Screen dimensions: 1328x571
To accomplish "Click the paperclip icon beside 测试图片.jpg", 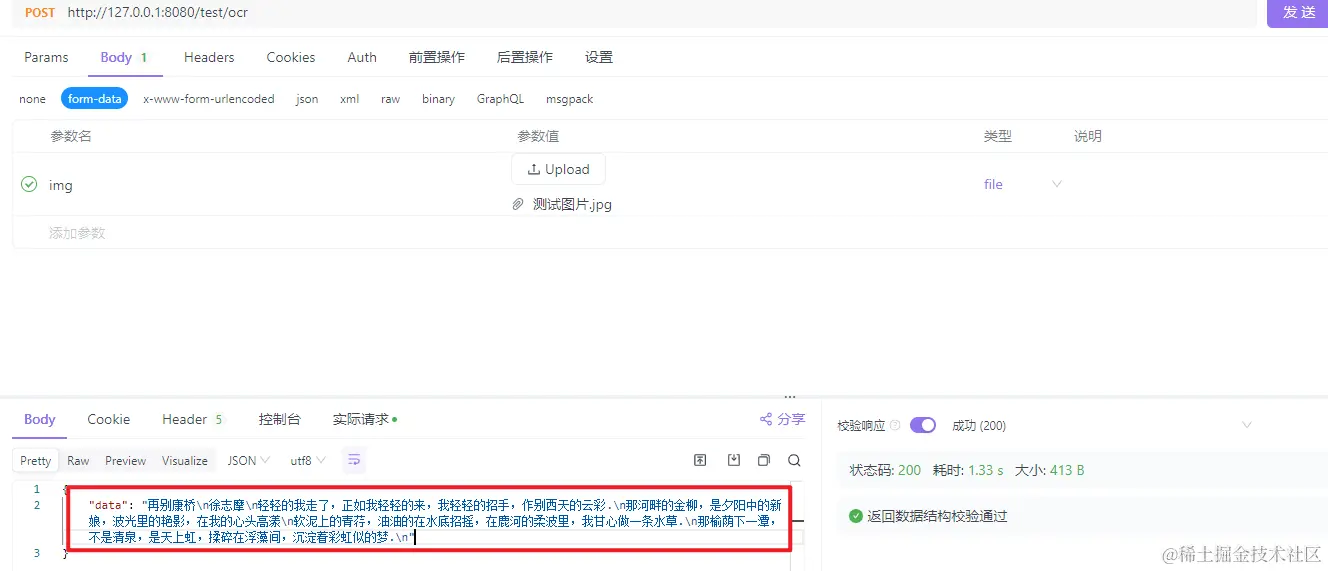I will point(518,204).
